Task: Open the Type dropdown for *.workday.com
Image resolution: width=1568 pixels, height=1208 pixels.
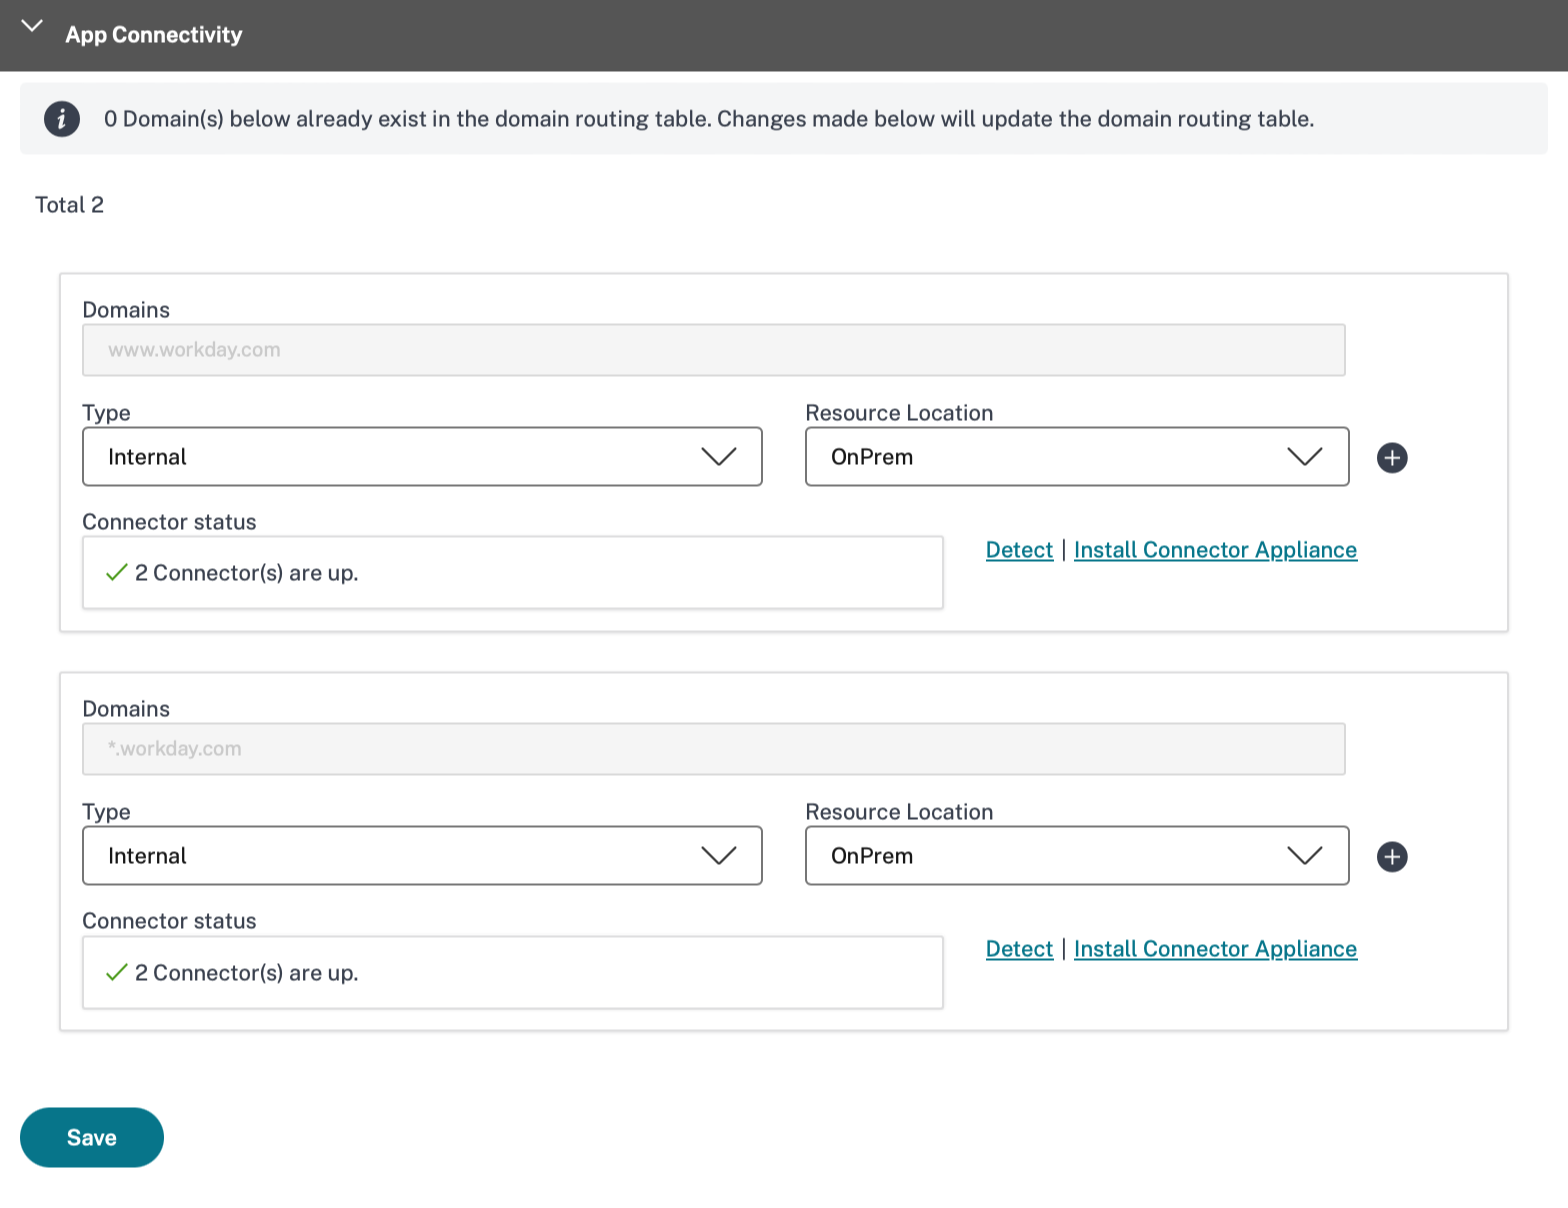Action: 422,856
